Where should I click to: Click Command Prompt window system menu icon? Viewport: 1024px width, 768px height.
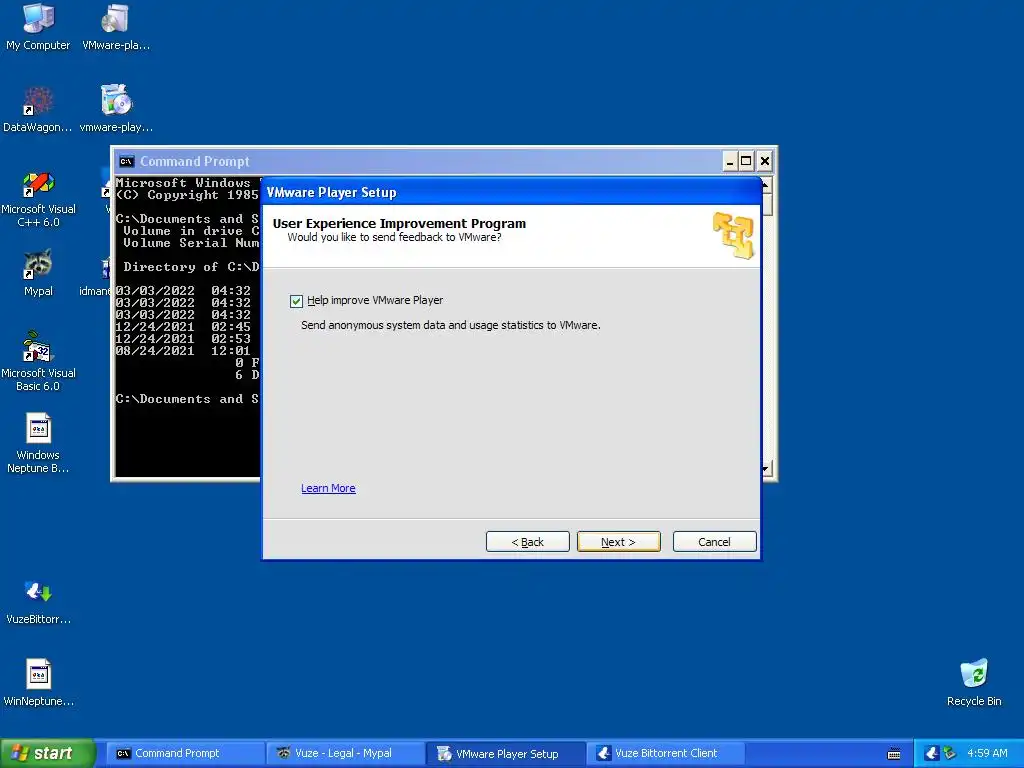point(127,161)
